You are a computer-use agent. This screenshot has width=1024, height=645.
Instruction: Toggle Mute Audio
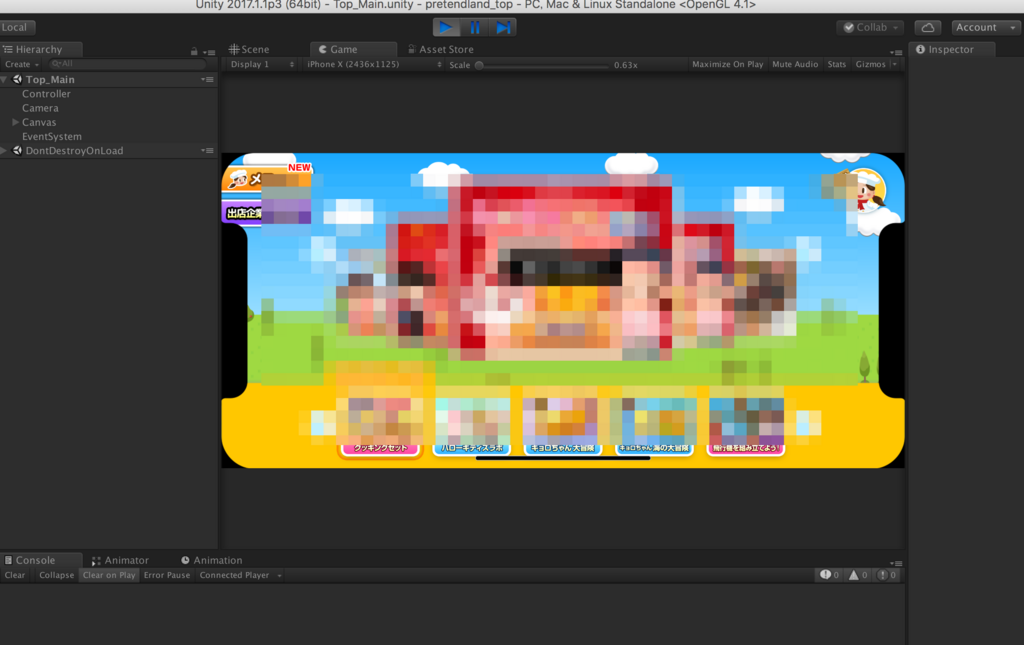tap(795, 65)
